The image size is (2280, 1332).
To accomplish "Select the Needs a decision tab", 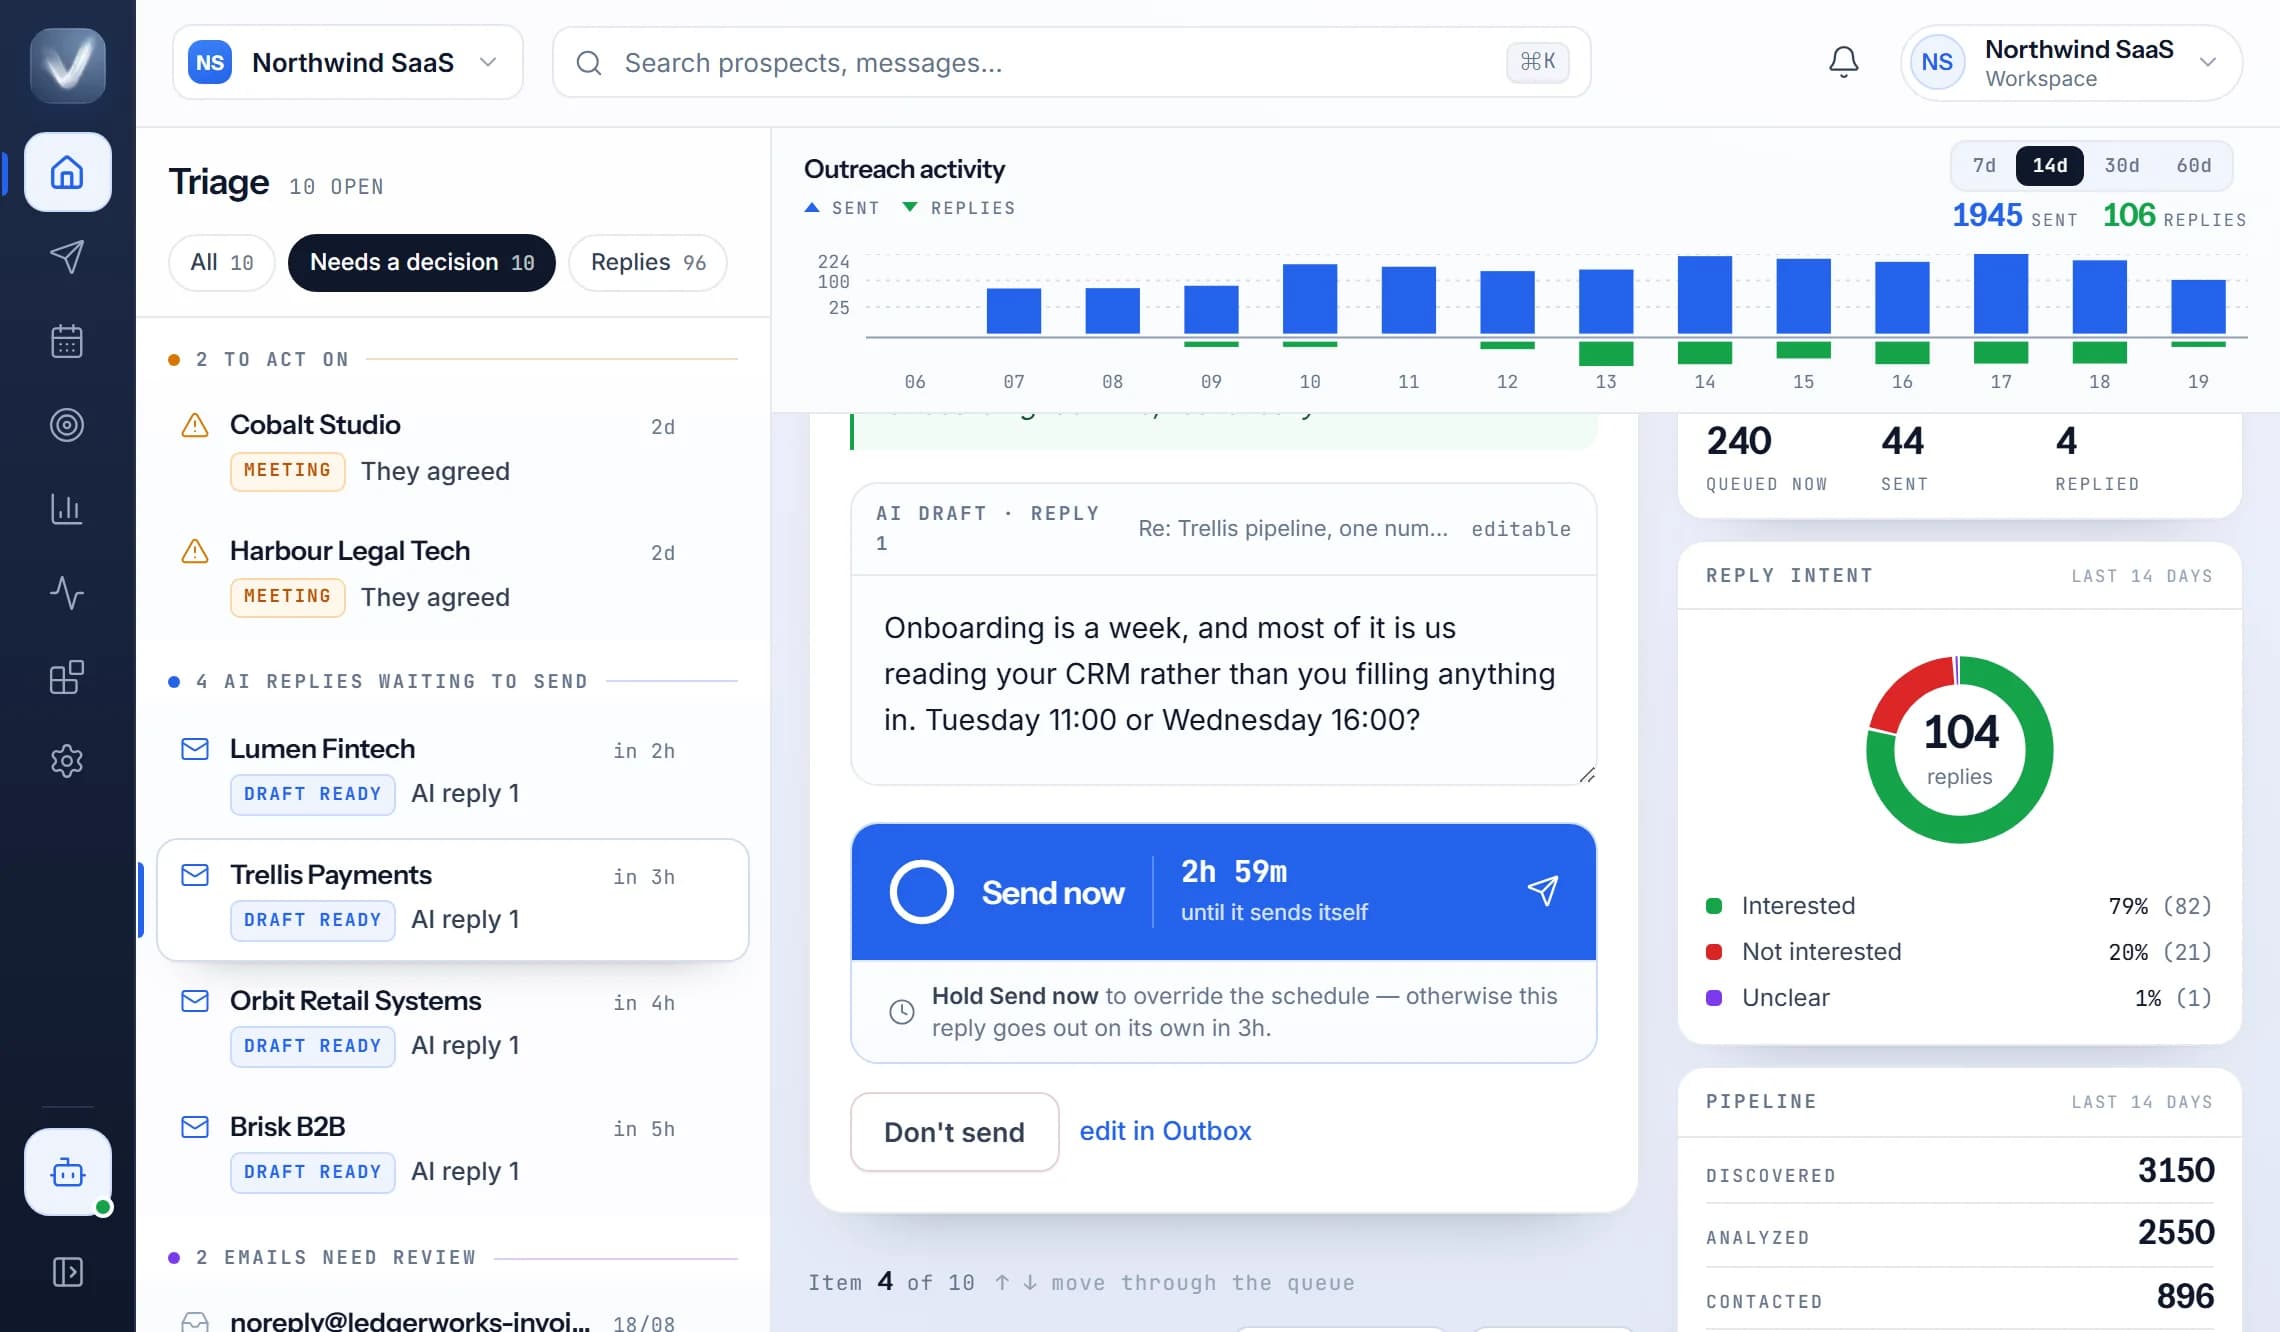I will 422,263.
